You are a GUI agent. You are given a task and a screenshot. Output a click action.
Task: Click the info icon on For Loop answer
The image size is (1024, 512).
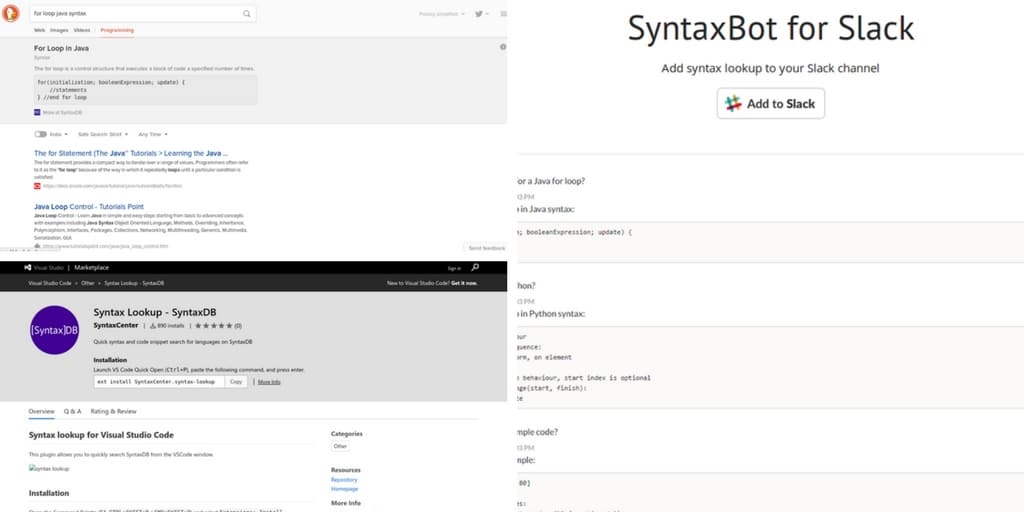pyautogui.click(x=503, y=47)
